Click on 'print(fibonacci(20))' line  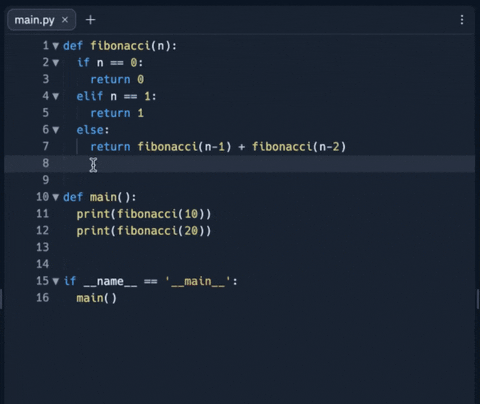tap(144, 231)
